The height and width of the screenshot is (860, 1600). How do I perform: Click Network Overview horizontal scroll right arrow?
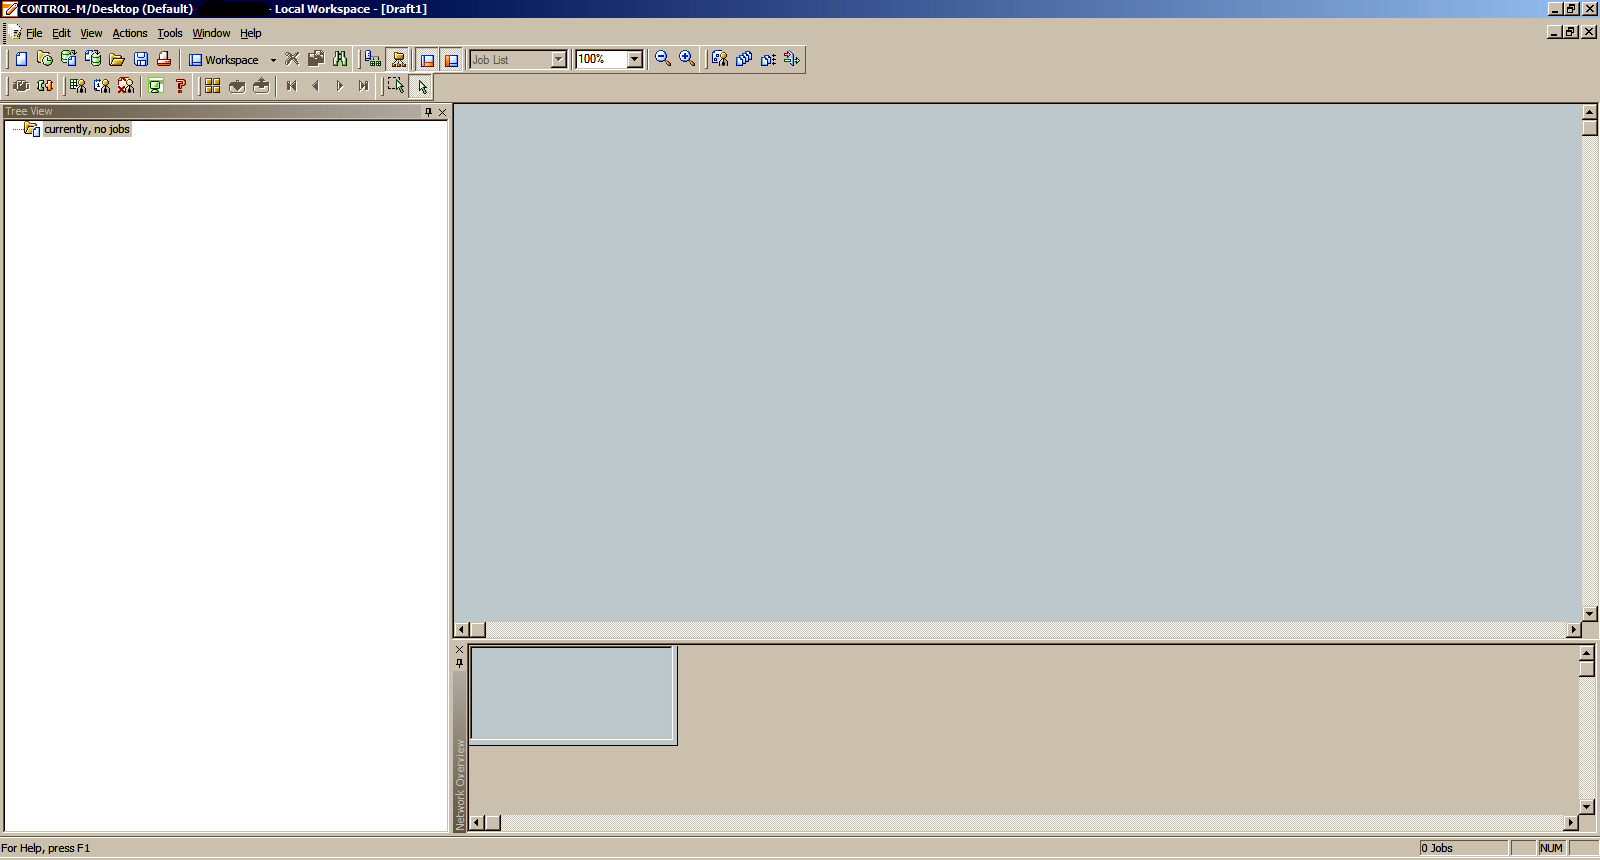(1571, 823)
